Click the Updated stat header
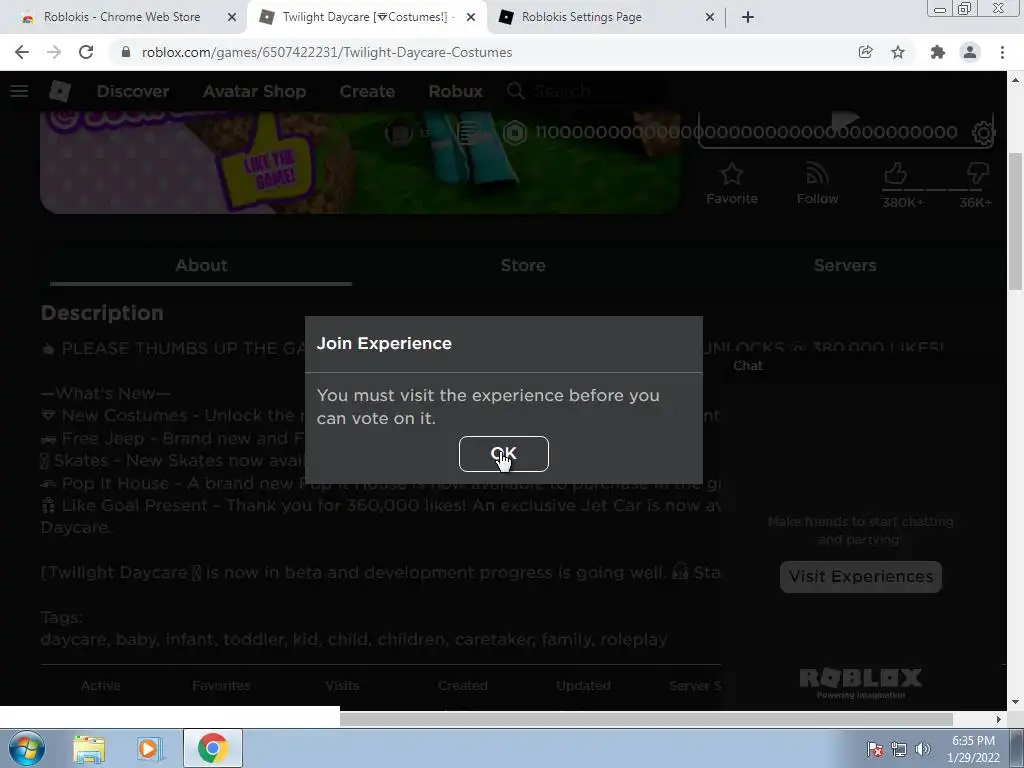1024x768 pixels. coord(583,686)
